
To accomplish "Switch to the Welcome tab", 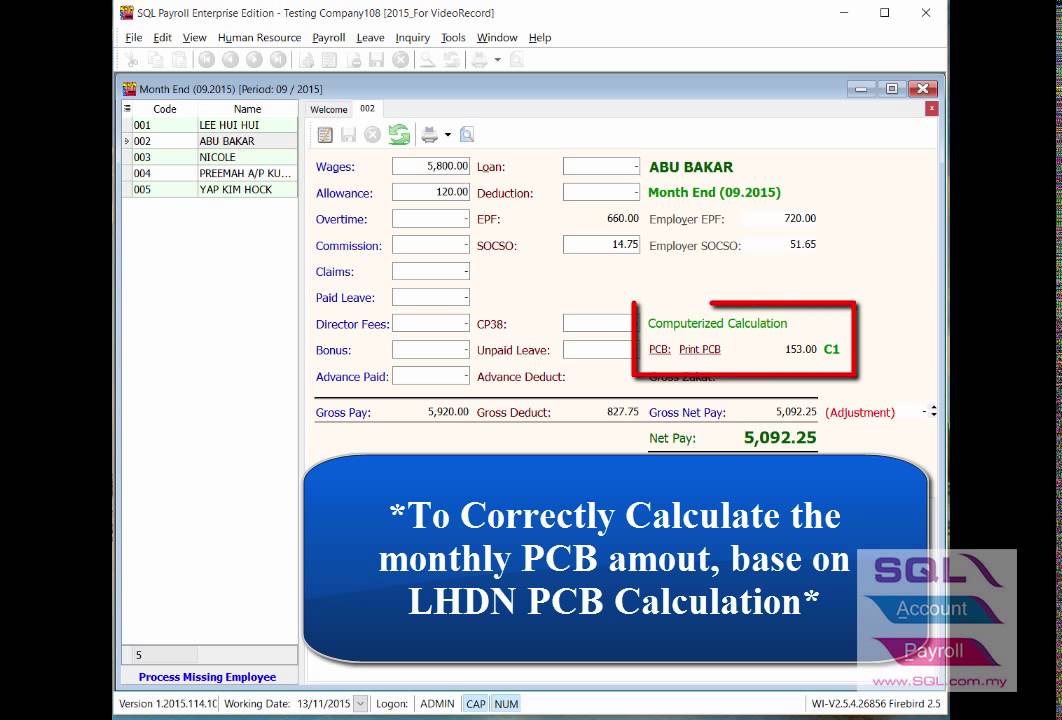I will click(328, 110).
